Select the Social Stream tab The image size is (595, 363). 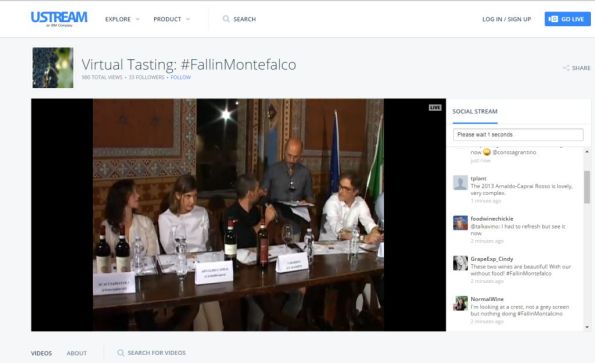tap(475, 112)
